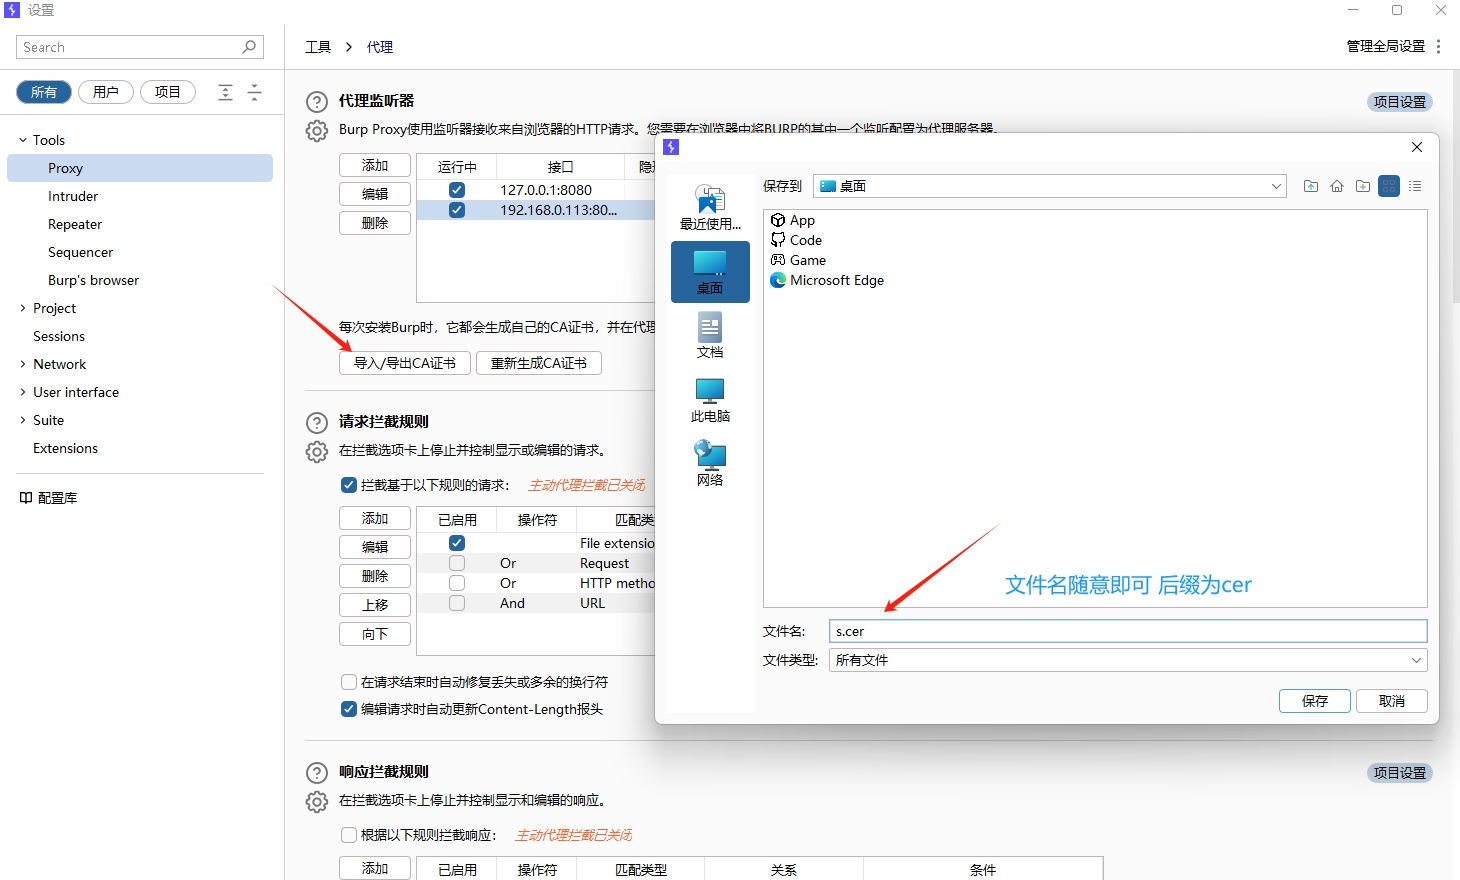Click 保存 to save the certificate
Image resolution: width=1460 pixels, height=880 pixels.
[1314, 701]
